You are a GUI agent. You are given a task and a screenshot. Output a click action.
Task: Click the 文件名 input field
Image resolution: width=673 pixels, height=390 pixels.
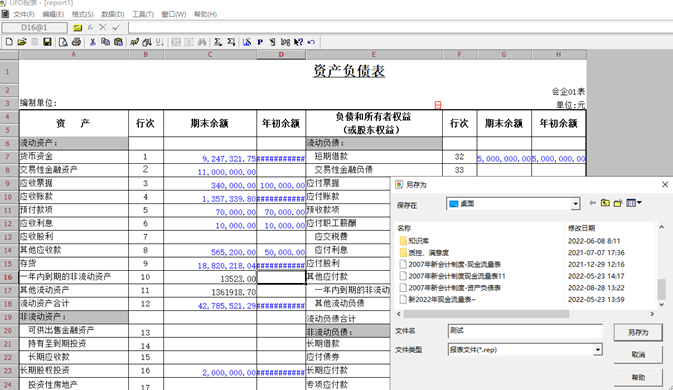click(x=525, y=331)
